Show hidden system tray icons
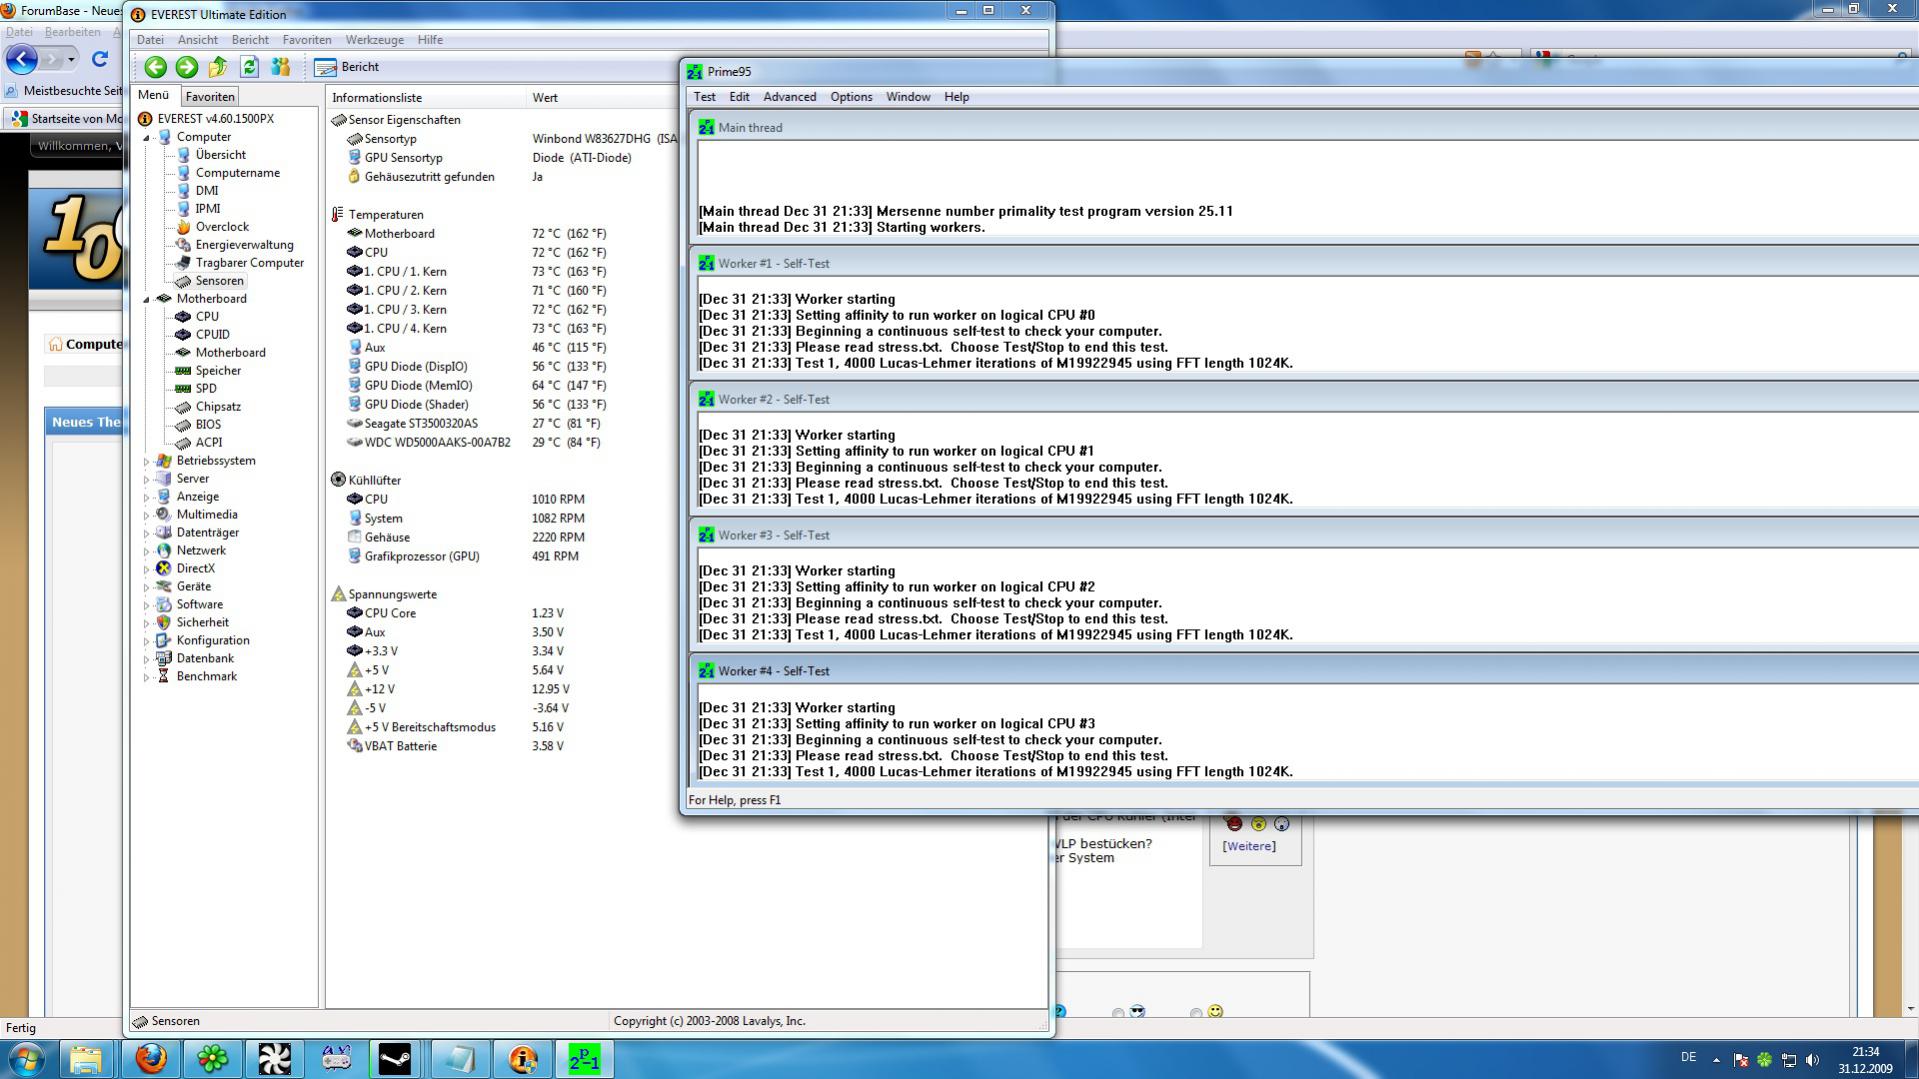This screenshot has width=1919, height=1079. 1716,1060
